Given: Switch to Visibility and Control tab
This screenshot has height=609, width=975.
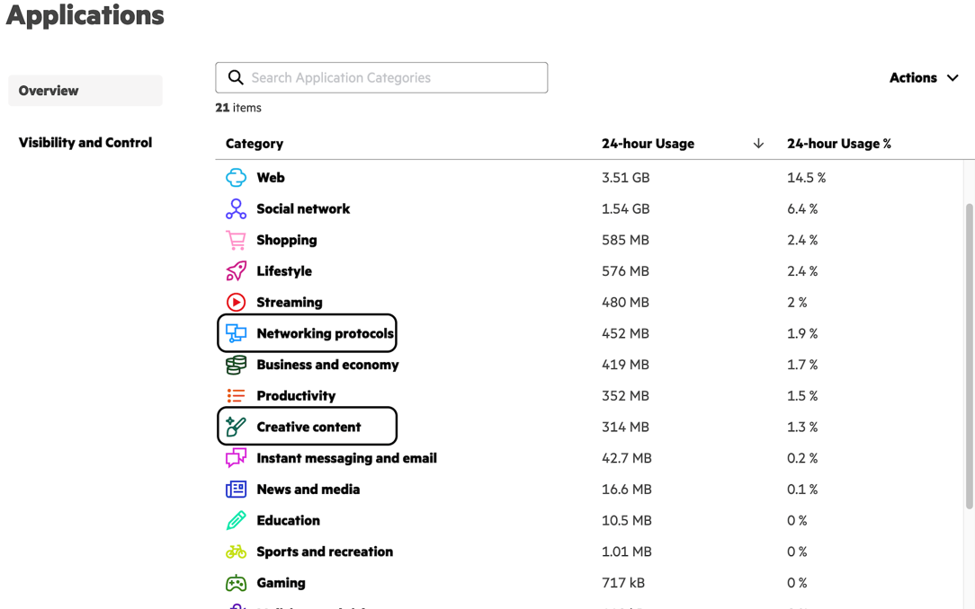Looking at the screenshot, I should tap(85, 142).
